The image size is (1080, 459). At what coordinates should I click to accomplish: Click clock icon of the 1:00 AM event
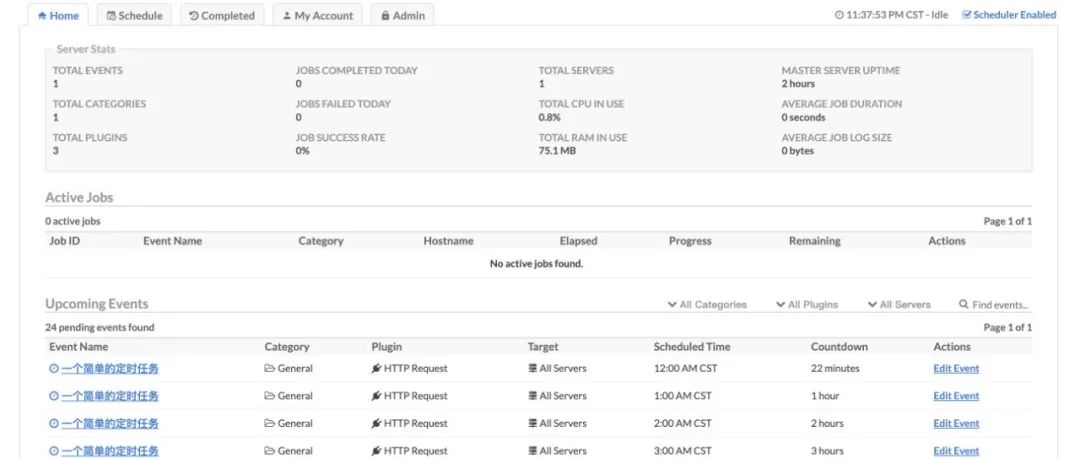tap(54, 396)
